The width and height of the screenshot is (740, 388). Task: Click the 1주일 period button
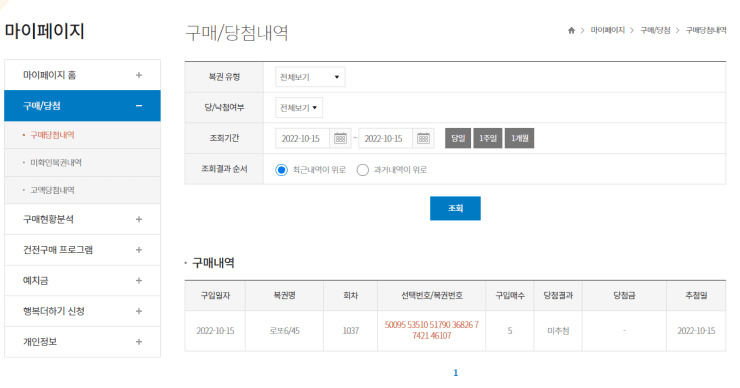[x=488, y=138]
